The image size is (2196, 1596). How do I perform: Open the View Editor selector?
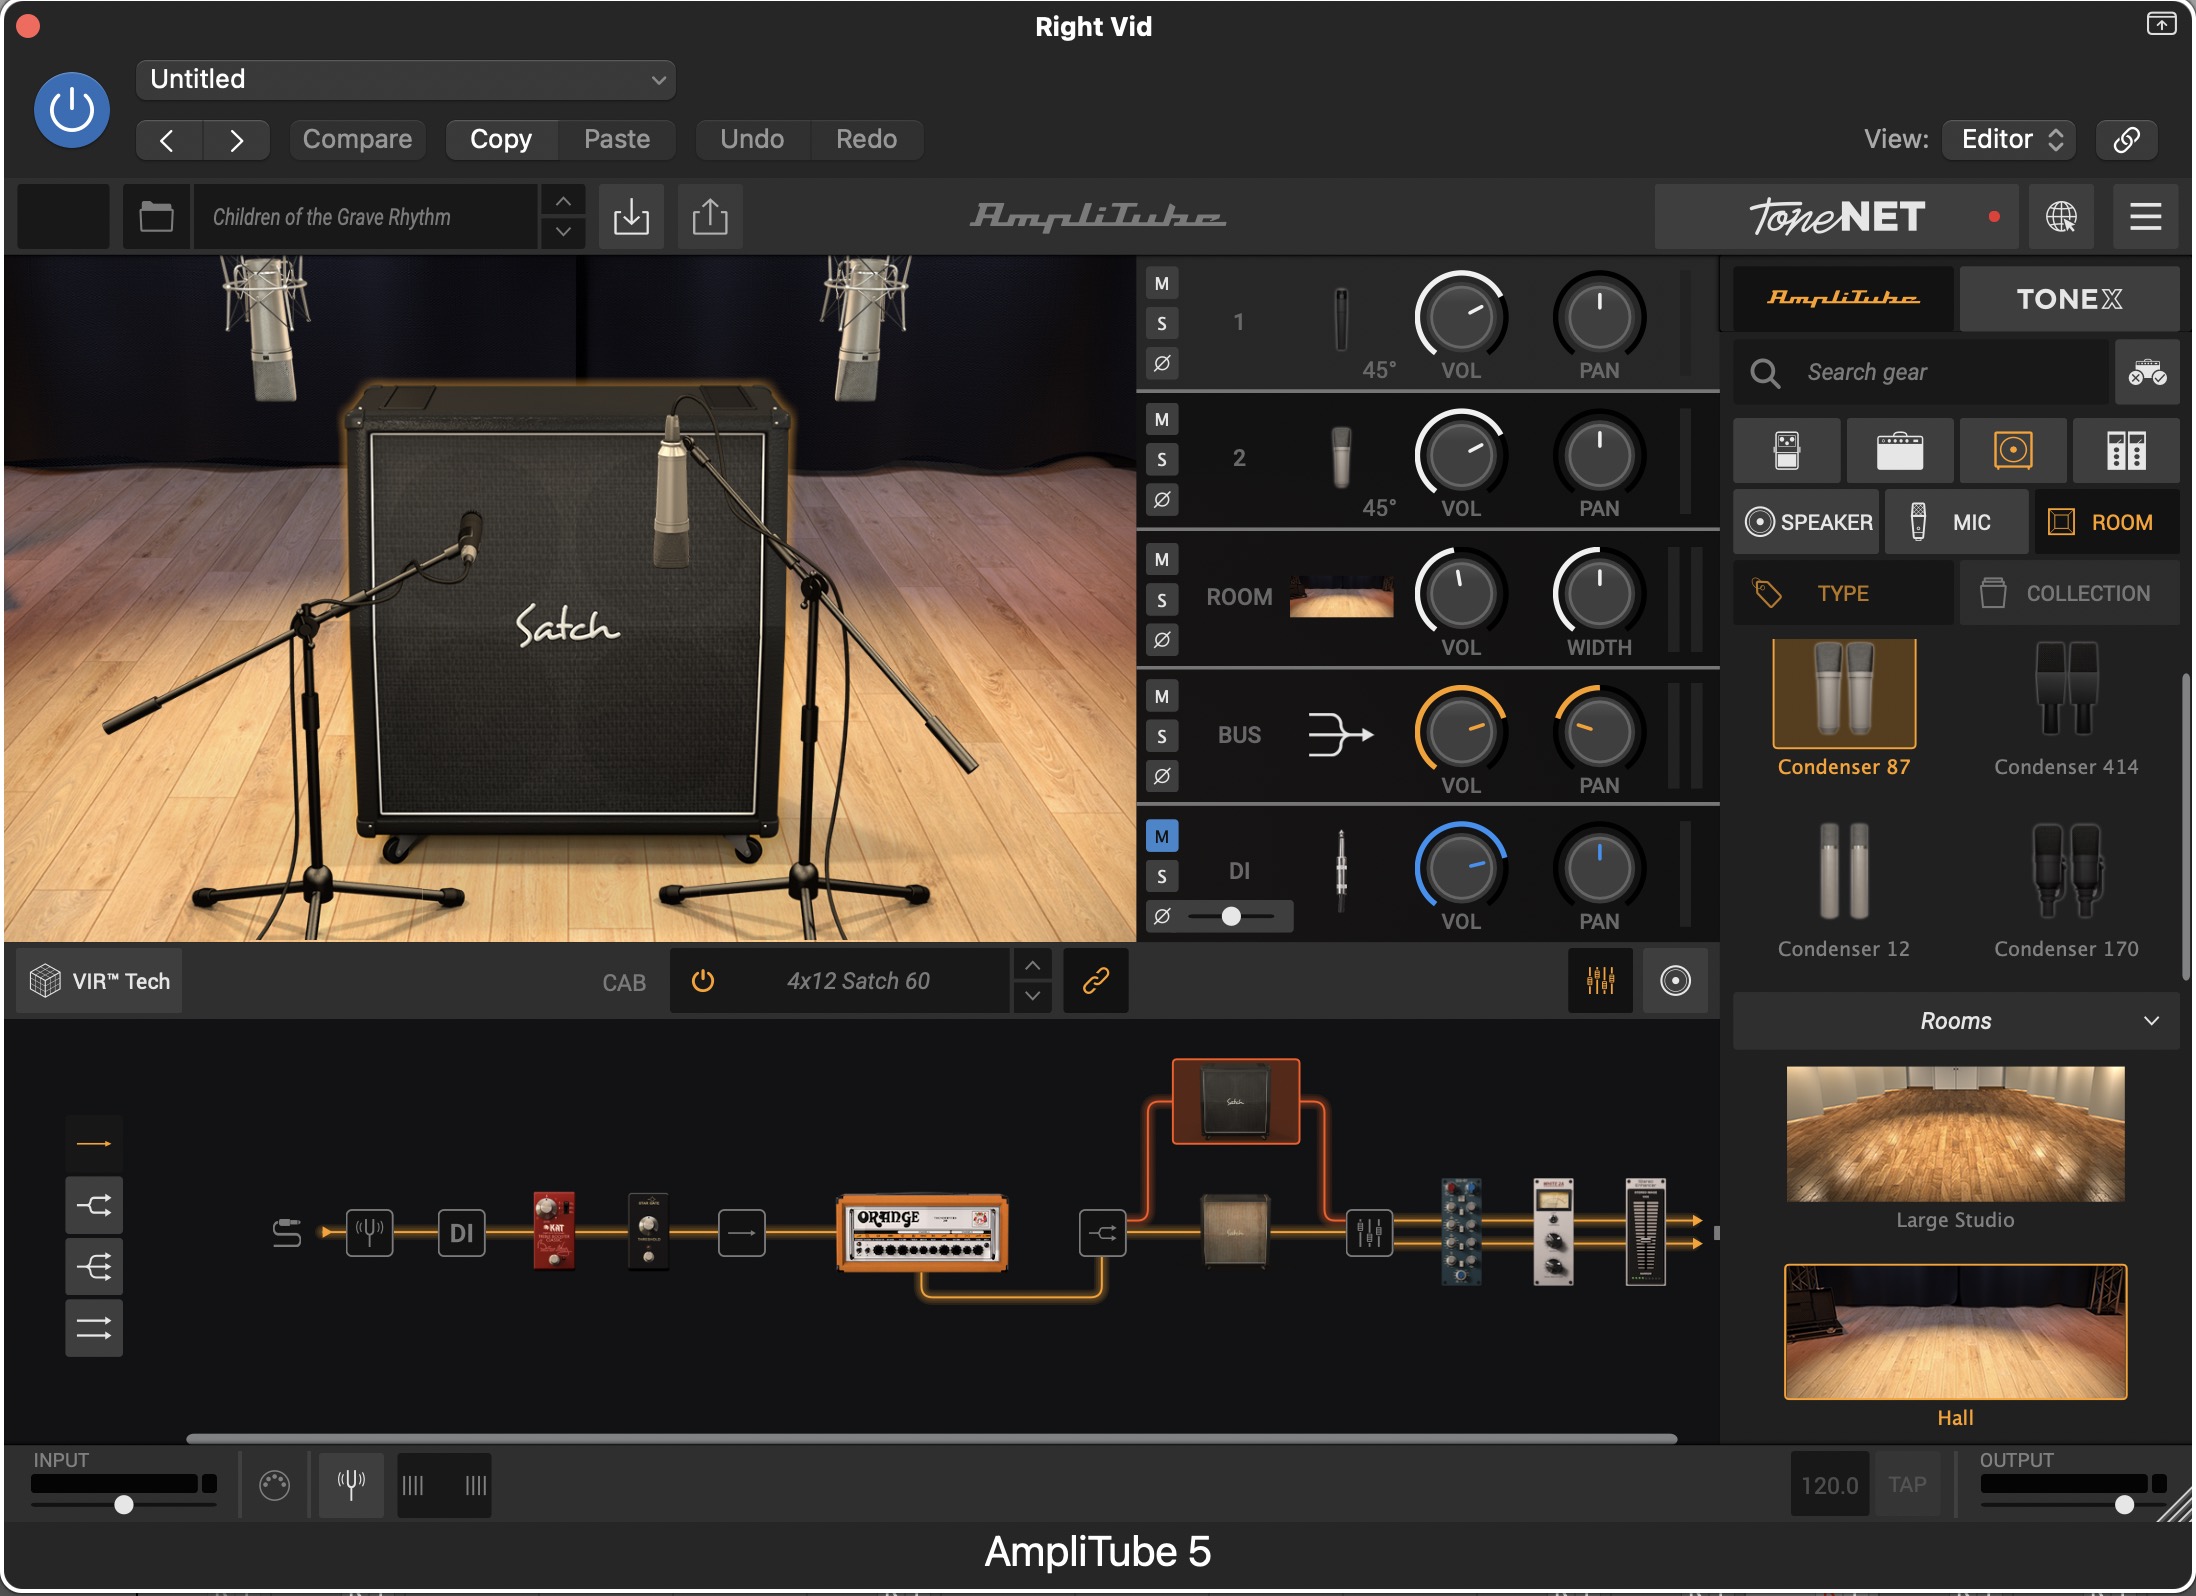click(2009, 139)
